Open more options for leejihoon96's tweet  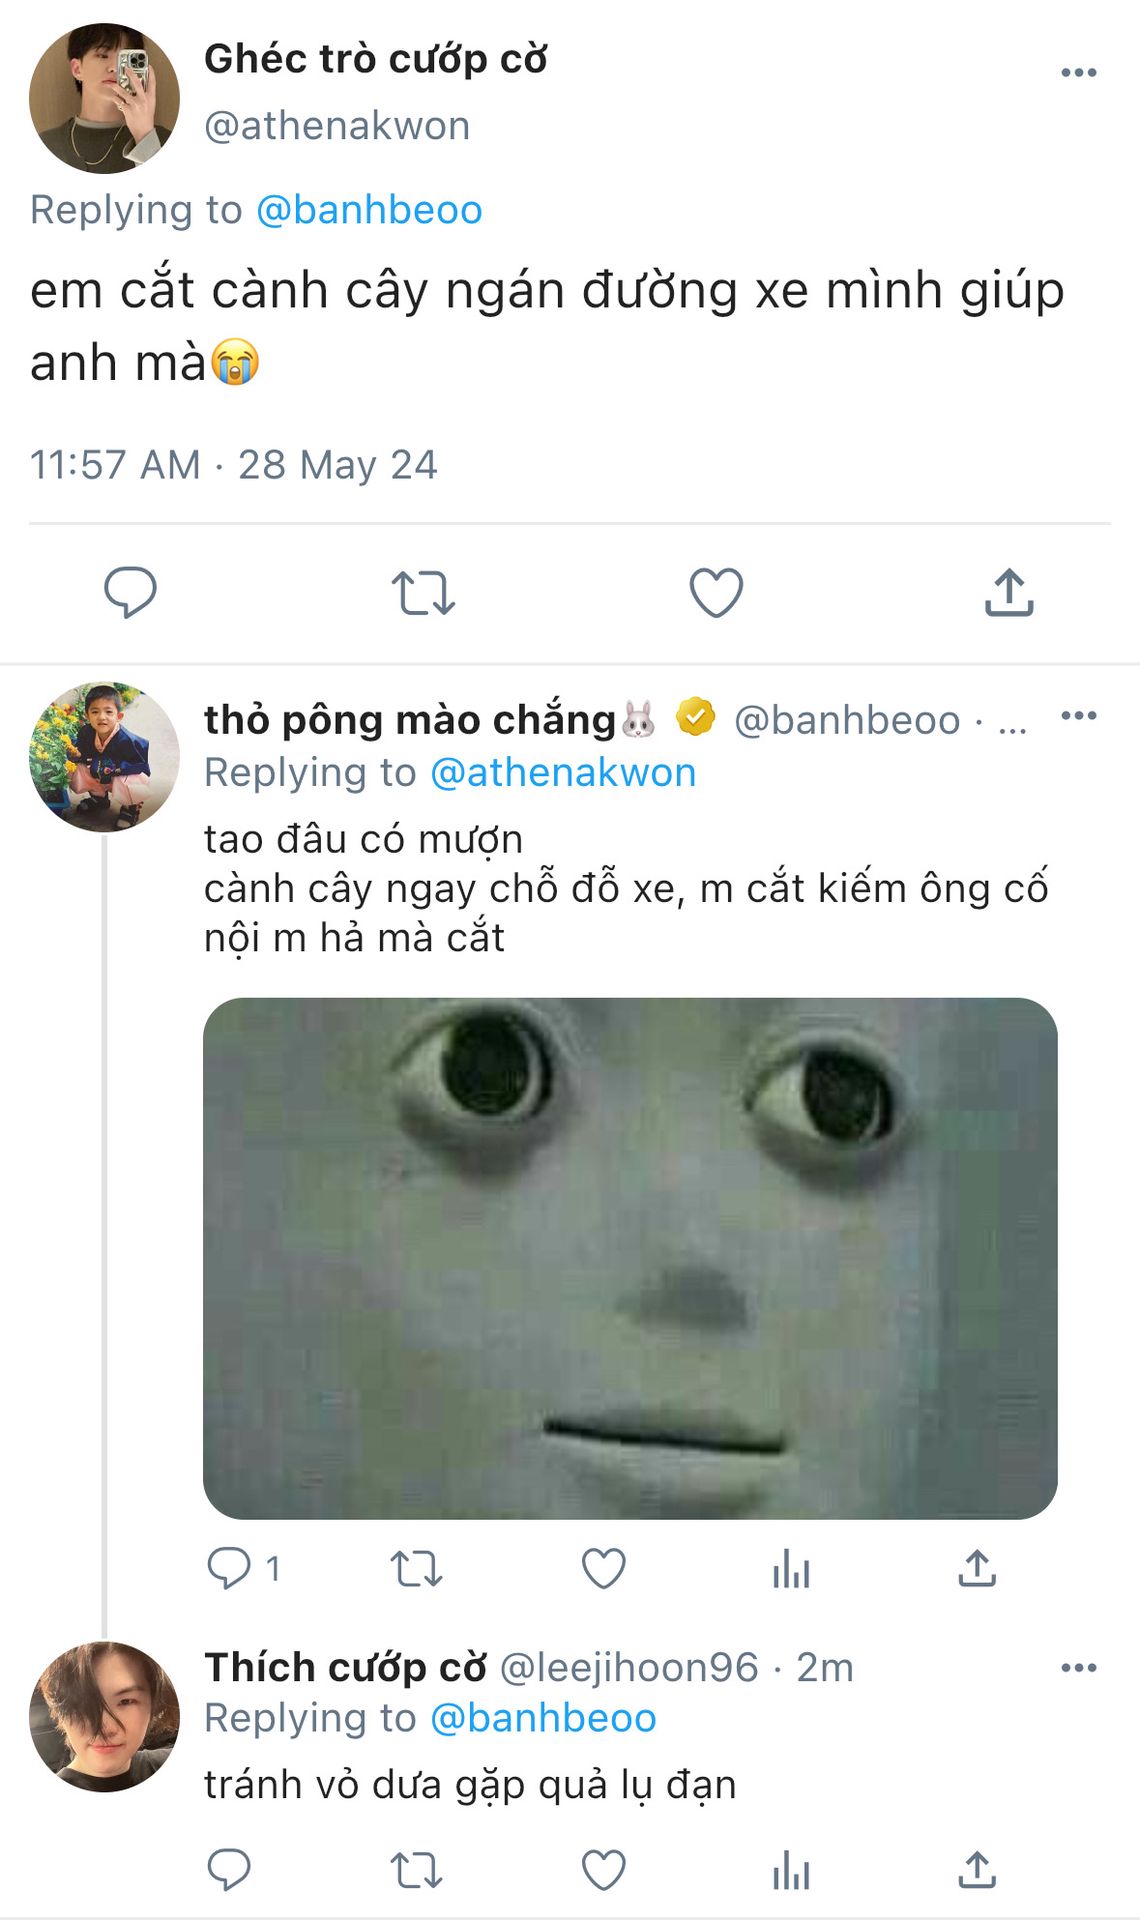pos(1078,1667)
